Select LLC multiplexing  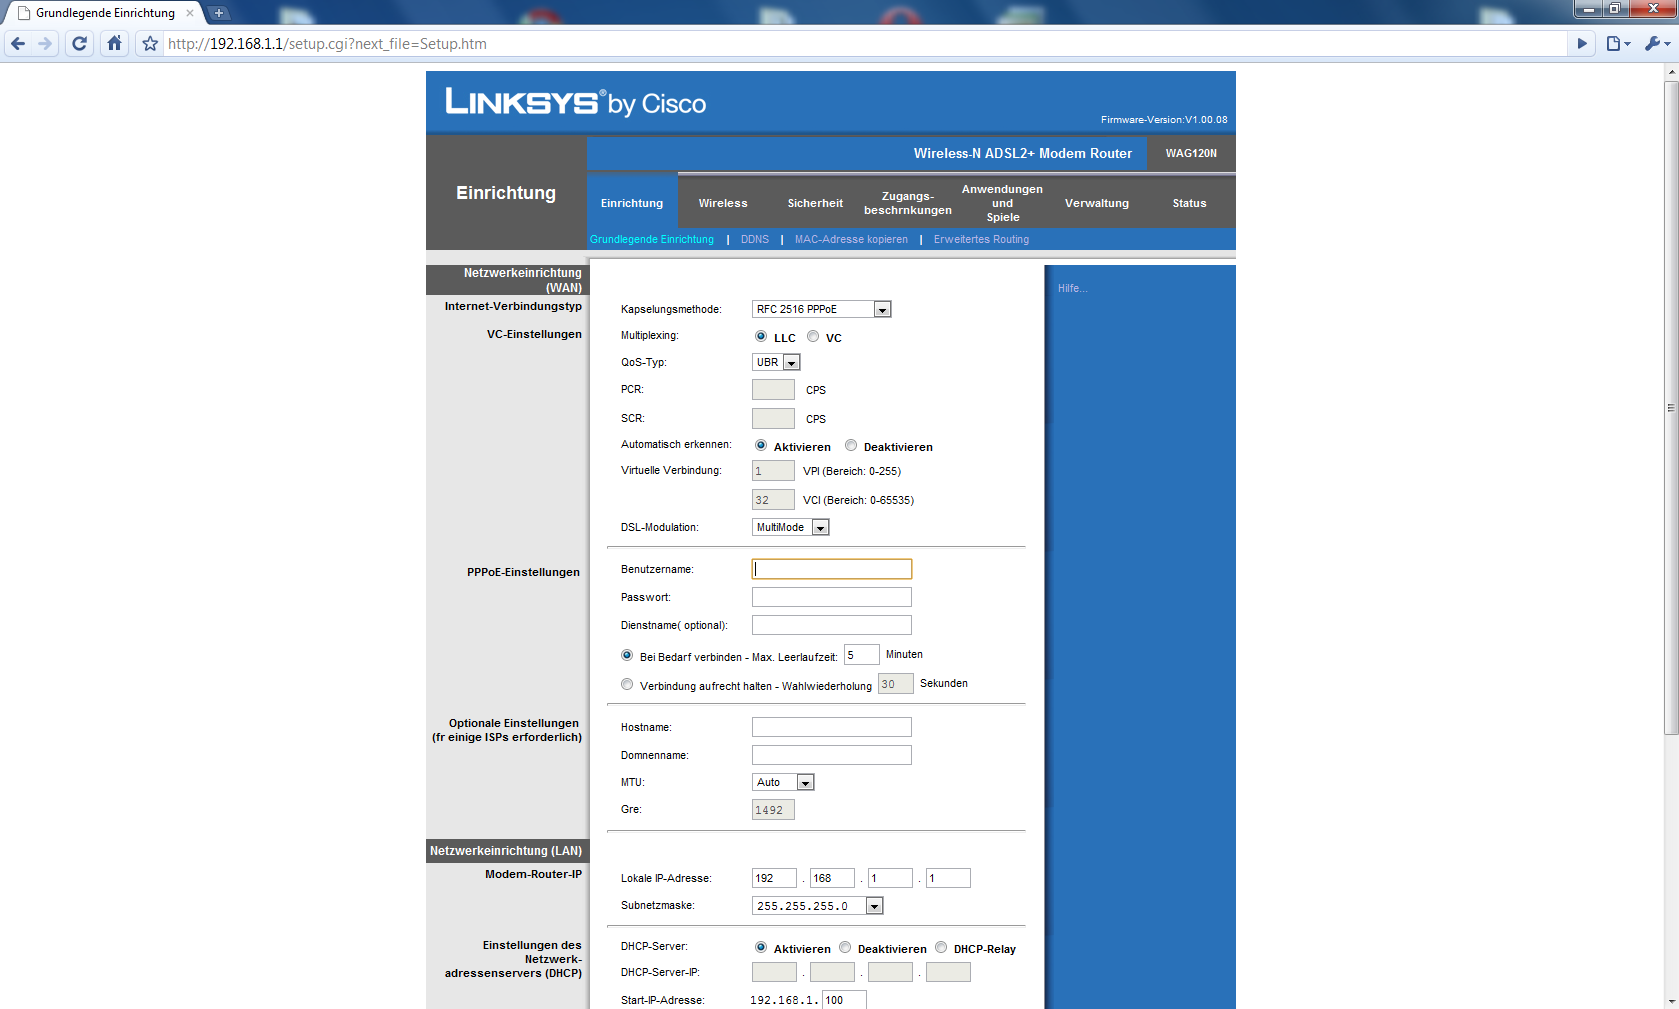click(761, 337)
